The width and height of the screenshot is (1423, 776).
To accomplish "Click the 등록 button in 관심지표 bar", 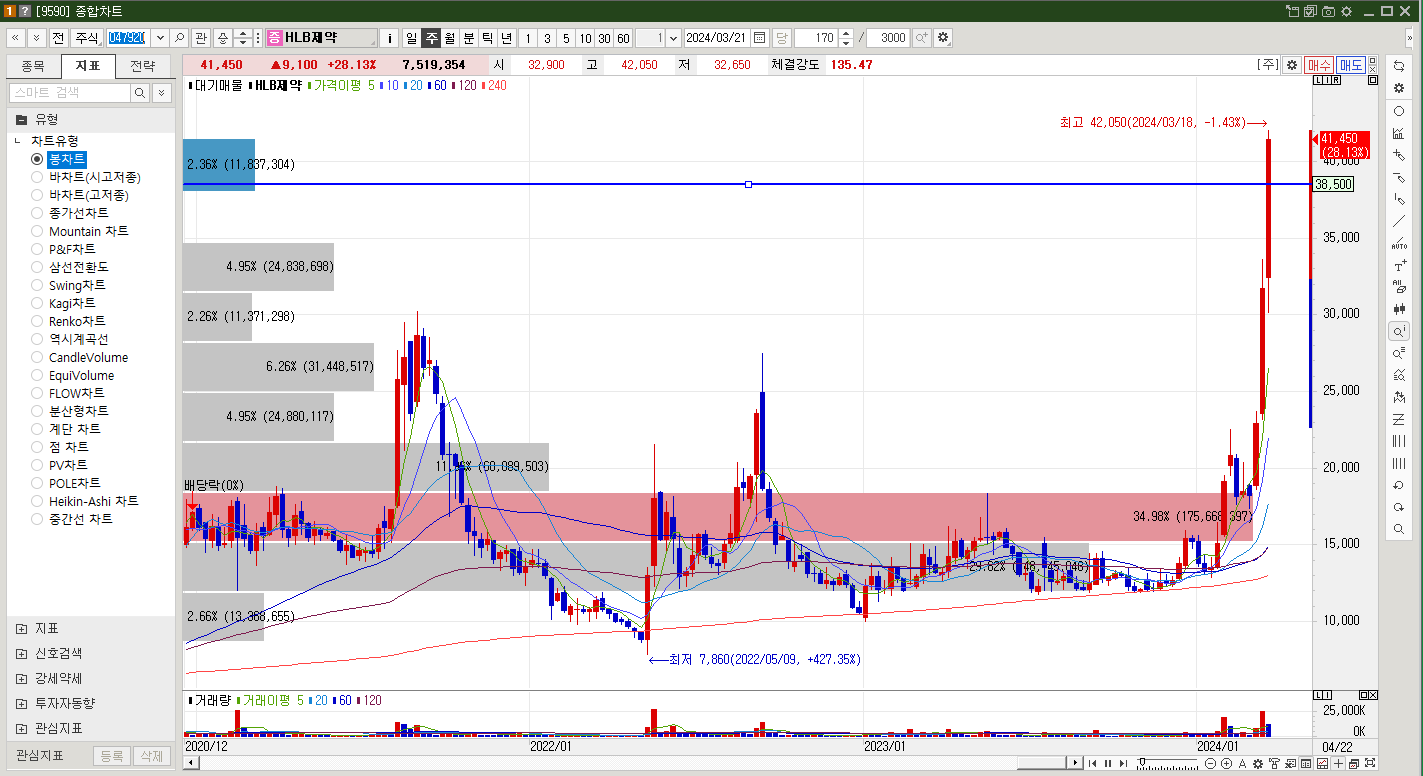I will pos(112,757).
